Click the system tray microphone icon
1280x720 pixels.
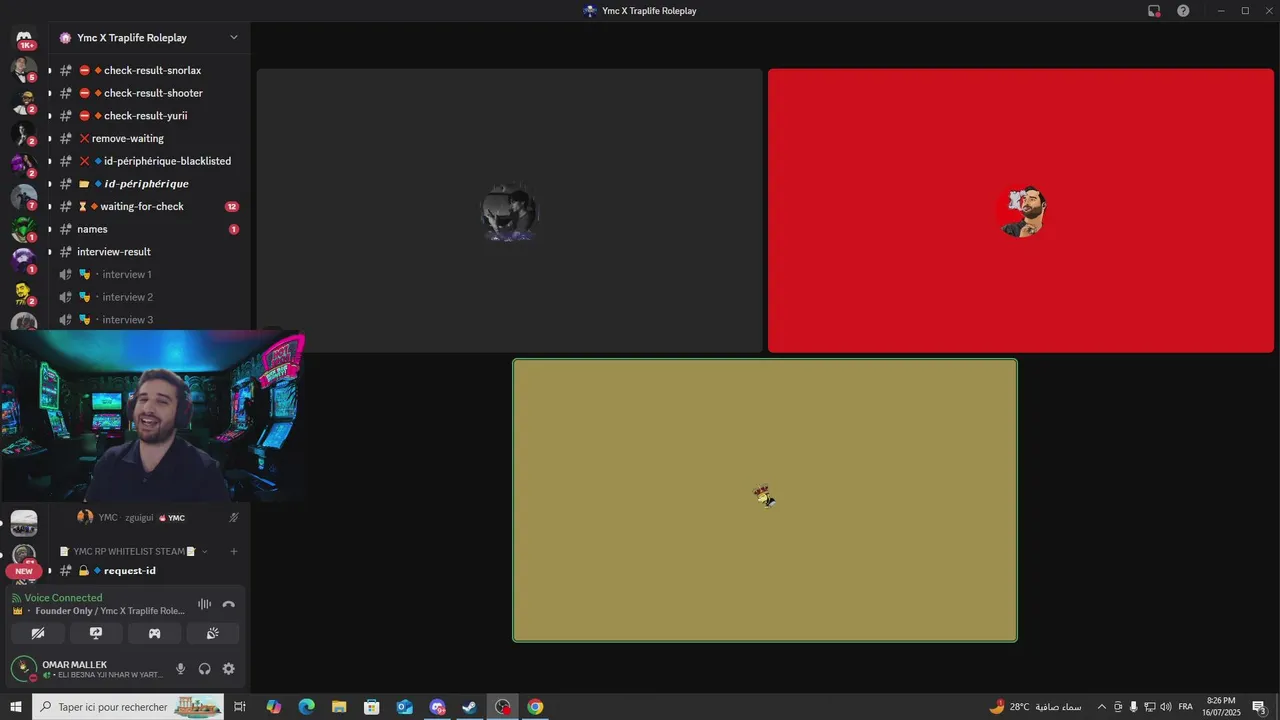point(1134,707)
